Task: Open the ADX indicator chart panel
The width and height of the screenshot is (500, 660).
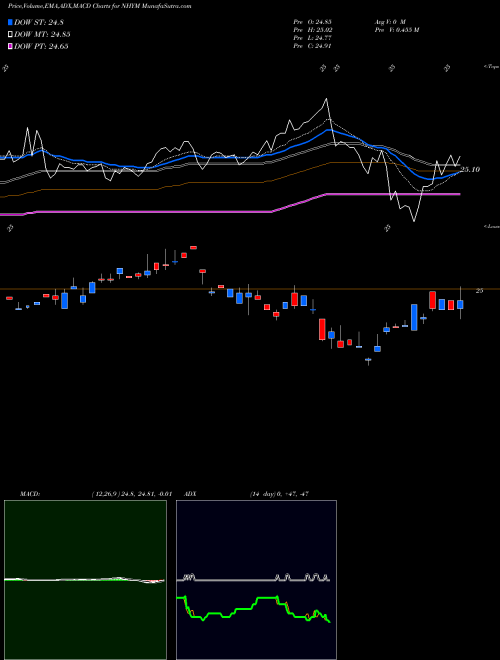Action: coord(256,580)
